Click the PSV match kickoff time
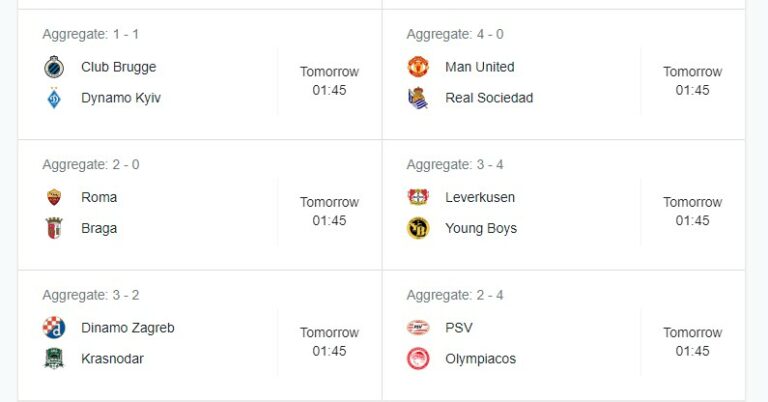768x402 pixels. pyautogui.click(x=692, y=341)
